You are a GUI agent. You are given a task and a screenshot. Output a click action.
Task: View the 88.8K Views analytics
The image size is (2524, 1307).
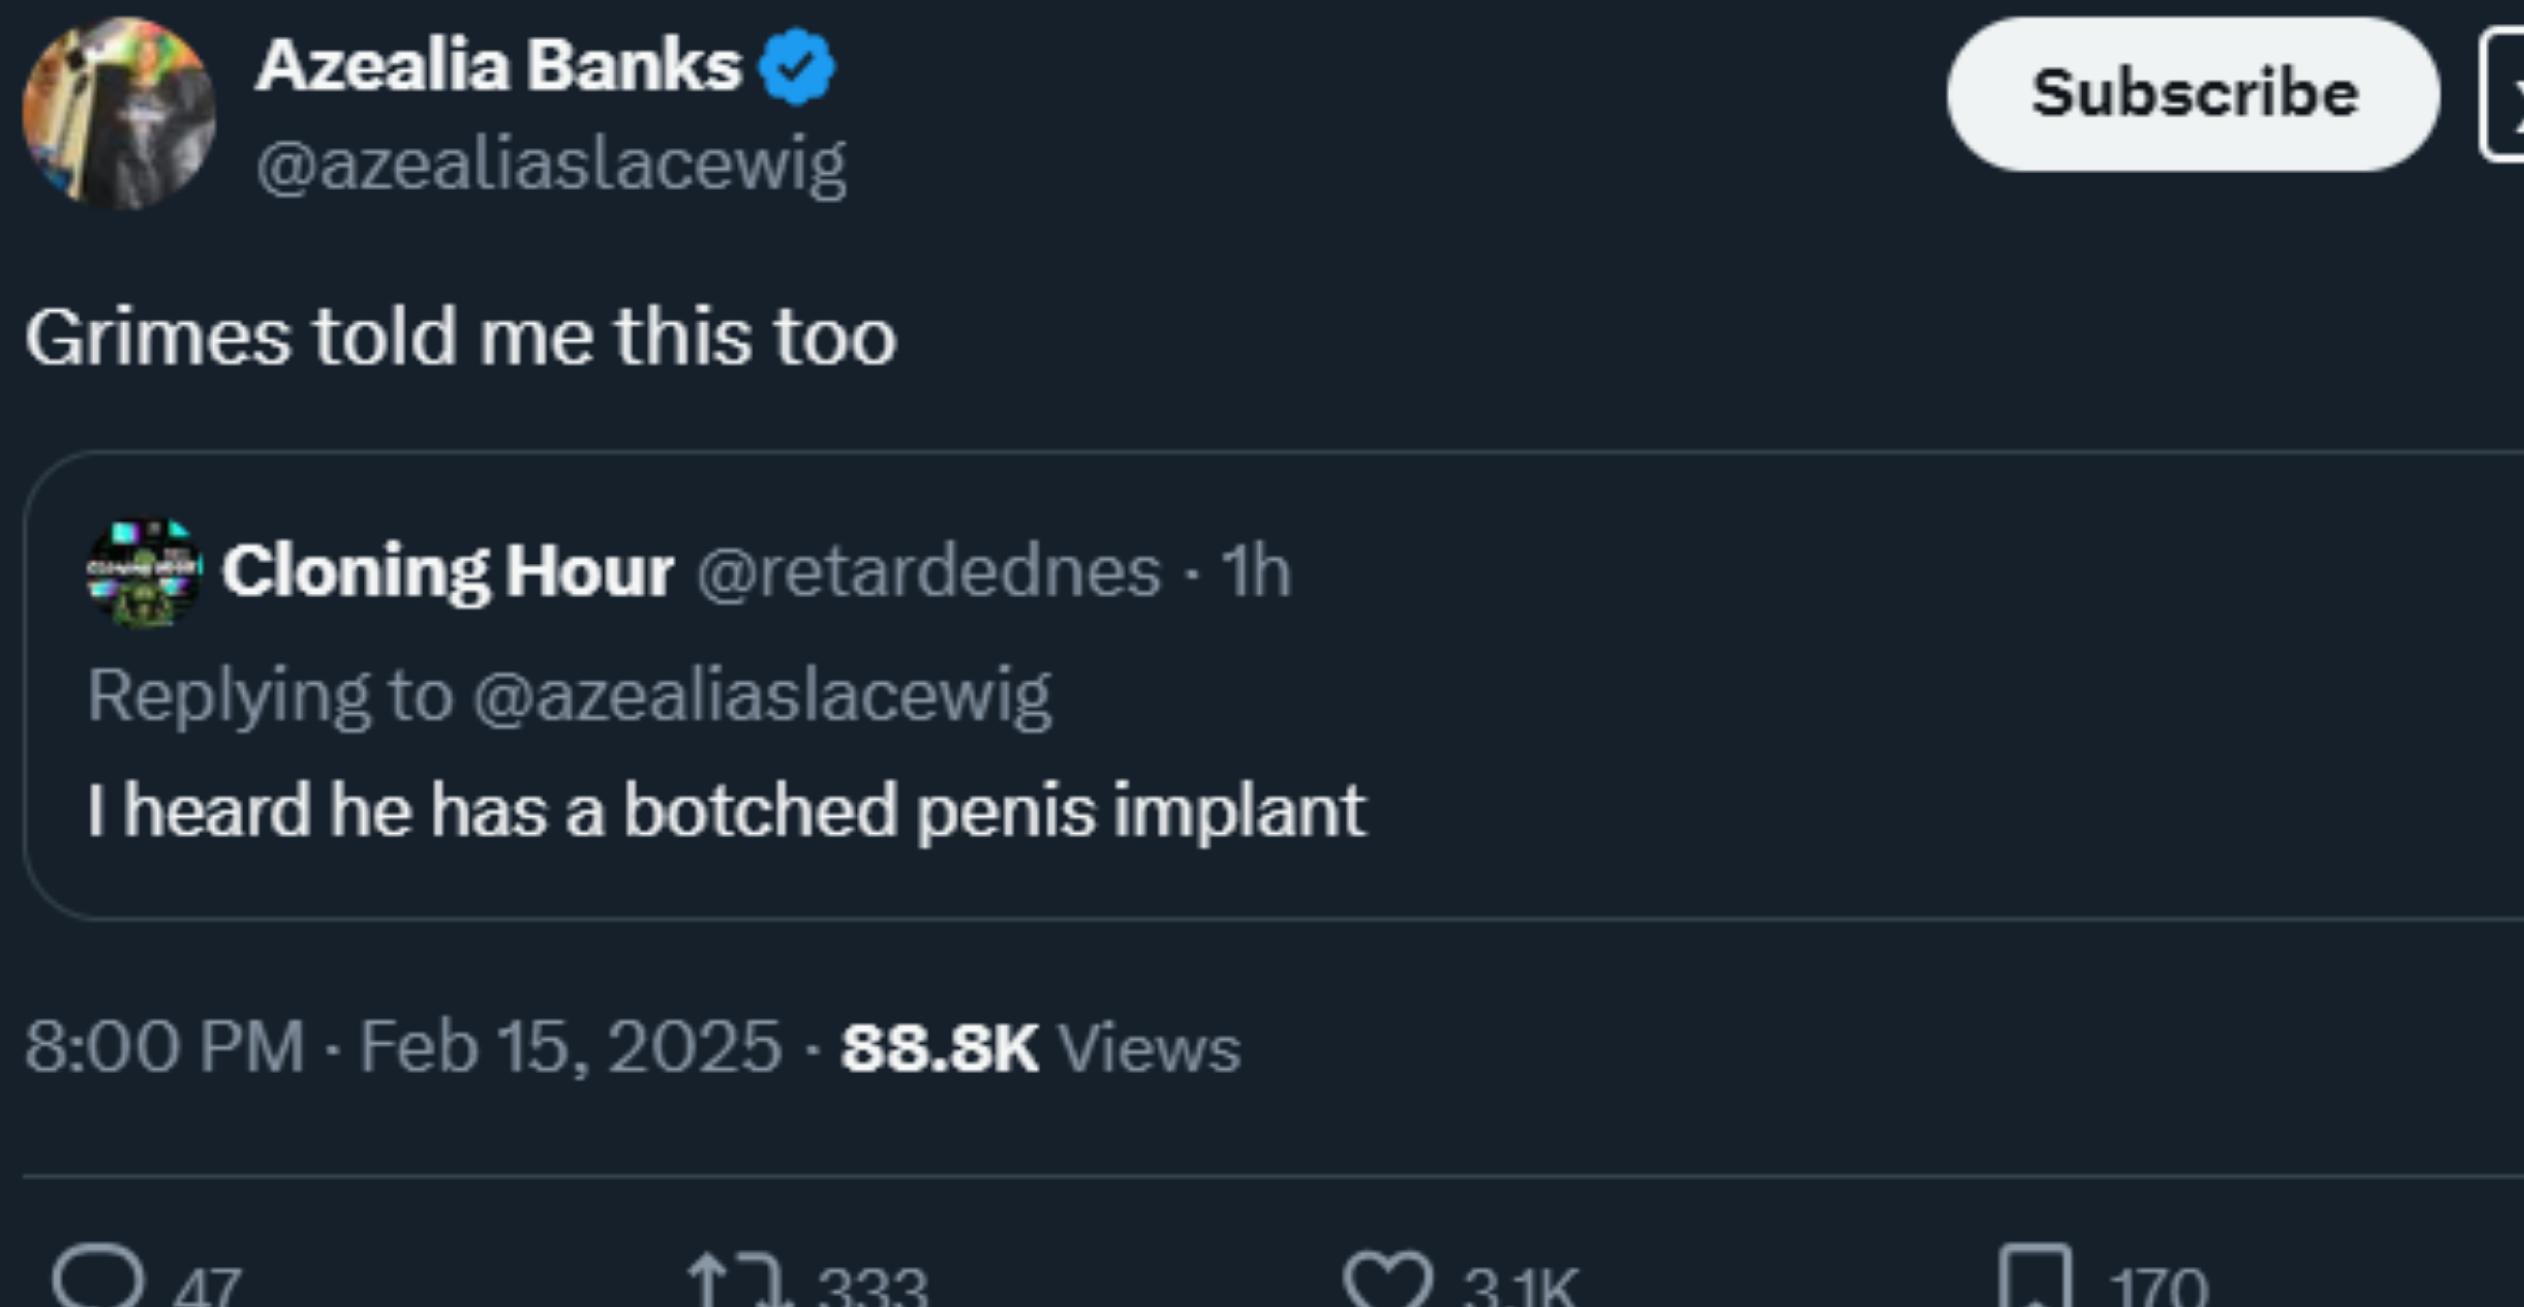[x=1041, y=1048]
